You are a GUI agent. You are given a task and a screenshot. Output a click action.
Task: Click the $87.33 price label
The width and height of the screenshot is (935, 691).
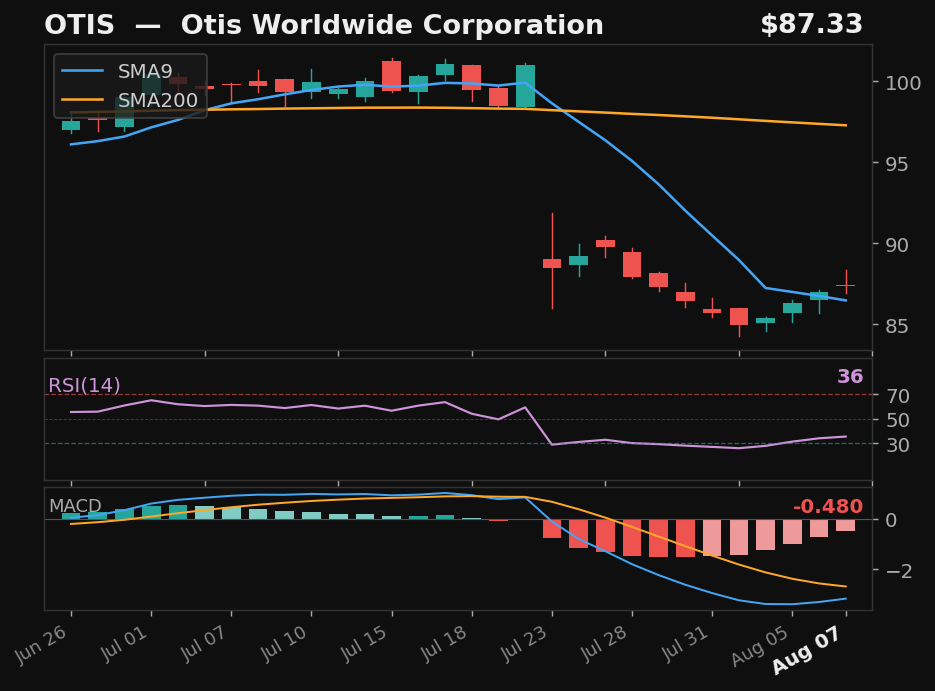point(812,25)
